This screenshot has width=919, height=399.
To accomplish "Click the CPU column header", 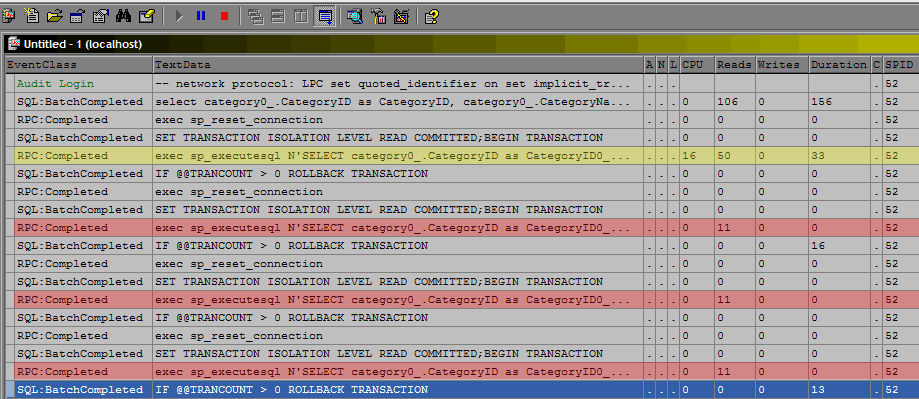I will (x=697, y=65).
